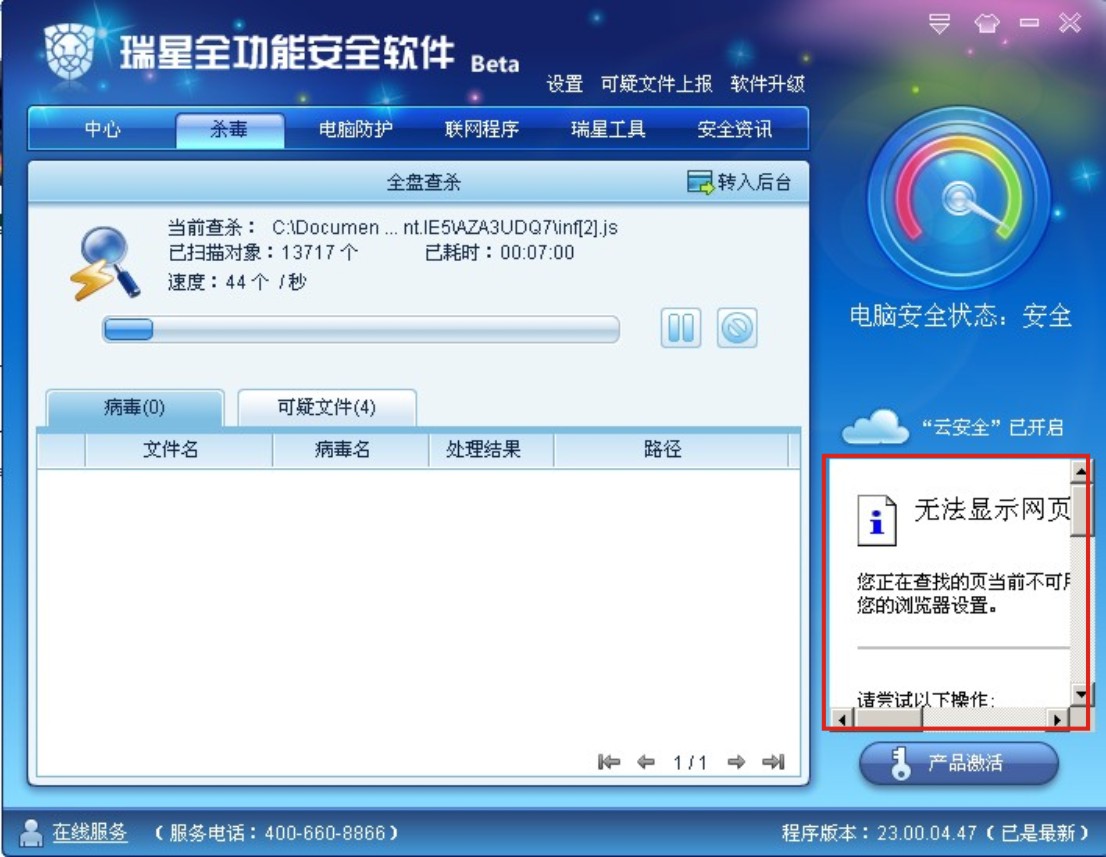The width and height of the screenshot is (1106, 857).
Task: Click 电脑安全状态：安全 status text
Action: coord(961,315)
